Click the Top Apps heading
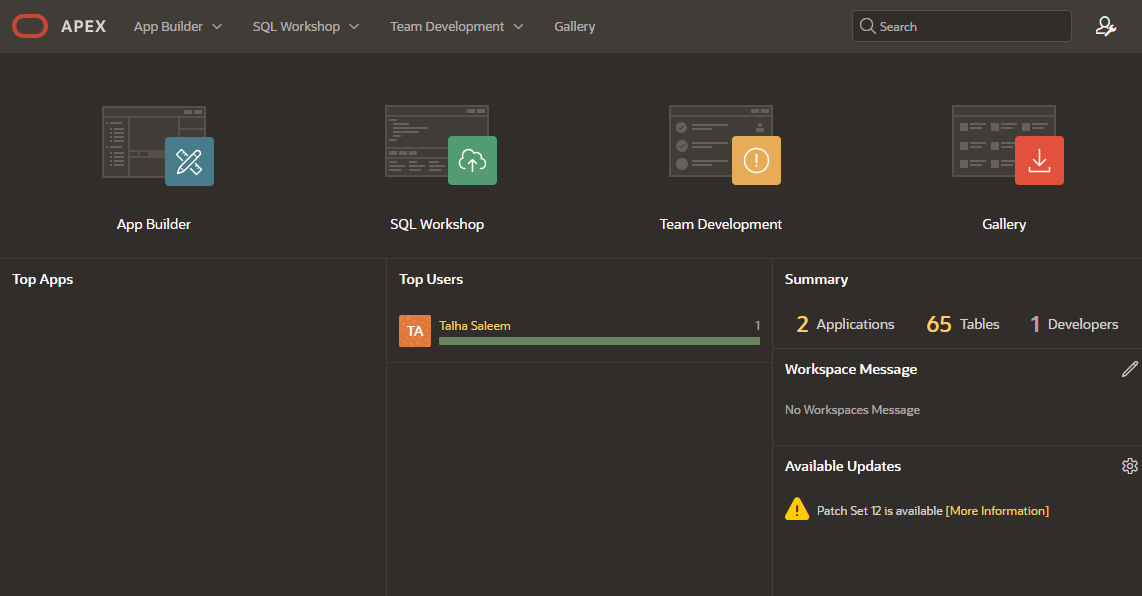 tap(43, 279)
